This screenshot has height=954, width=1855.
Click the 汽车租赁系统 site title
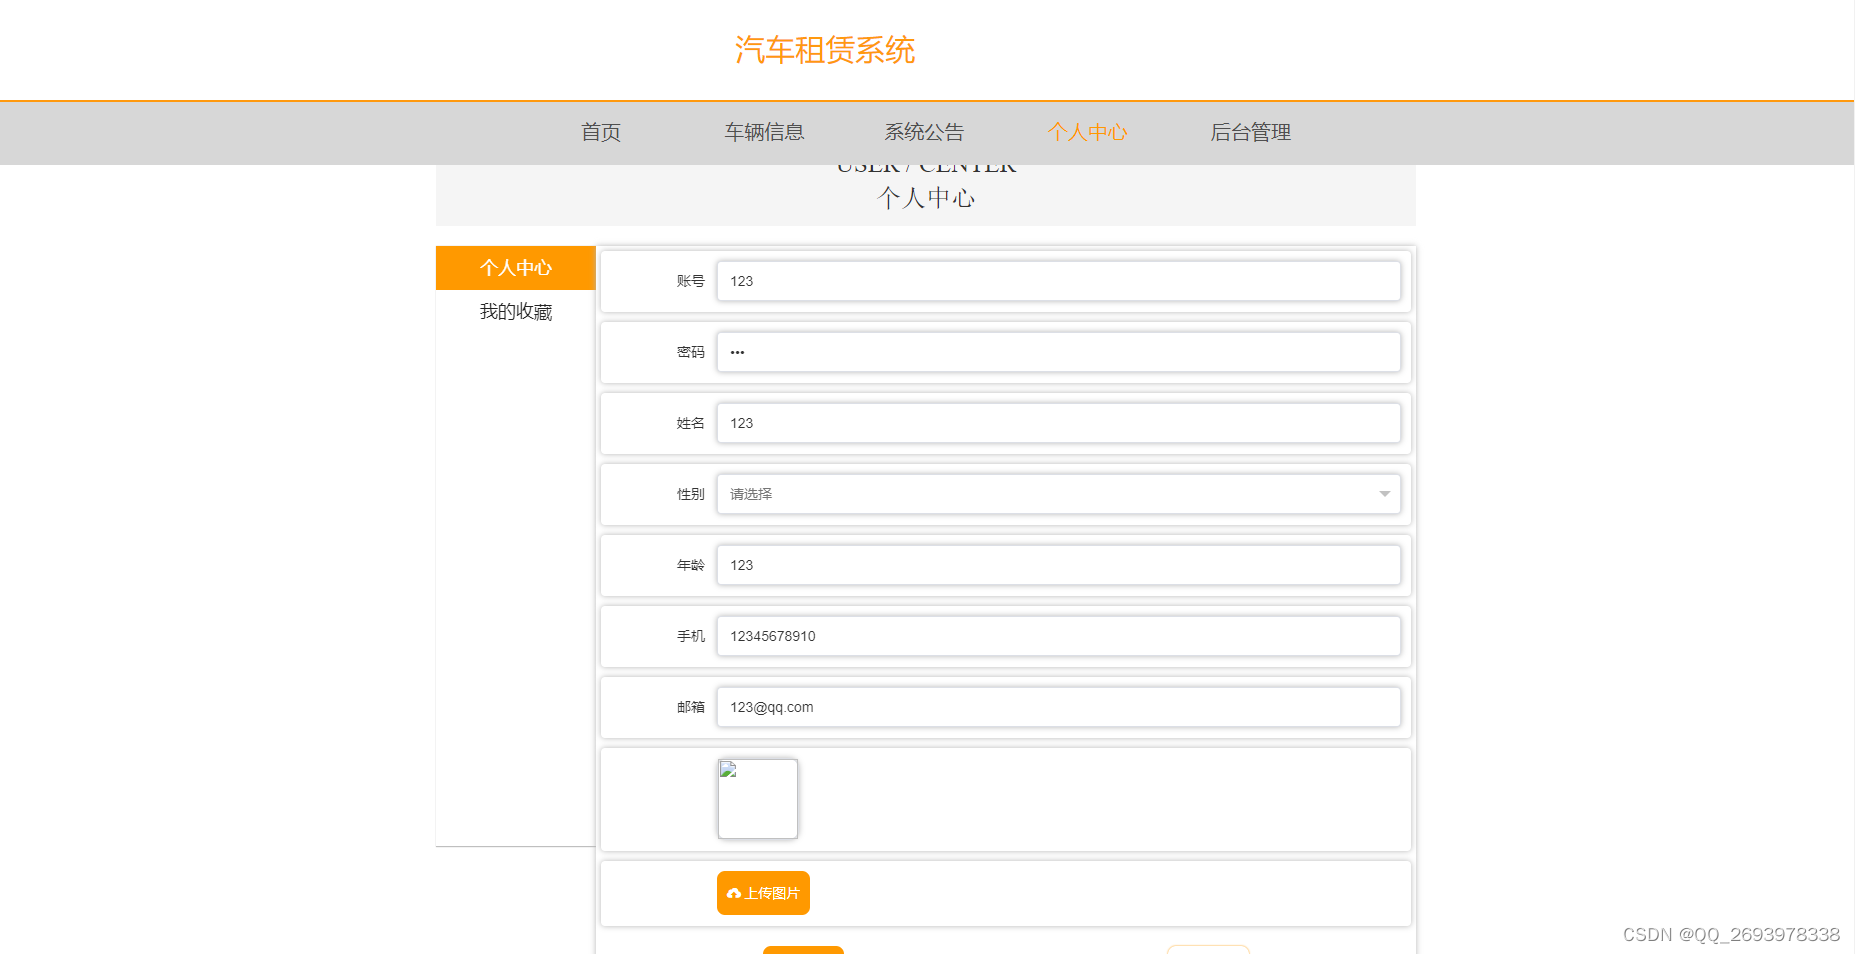[825, 50]
